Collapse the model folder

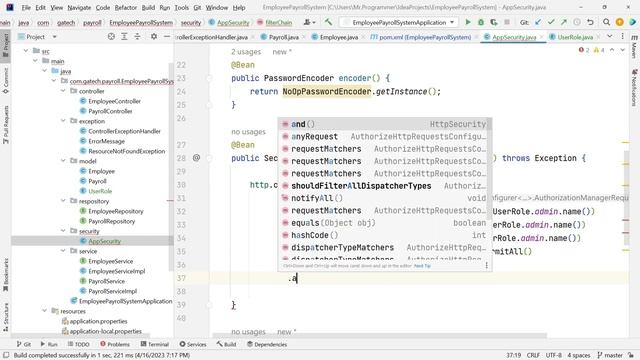[63, 161]
